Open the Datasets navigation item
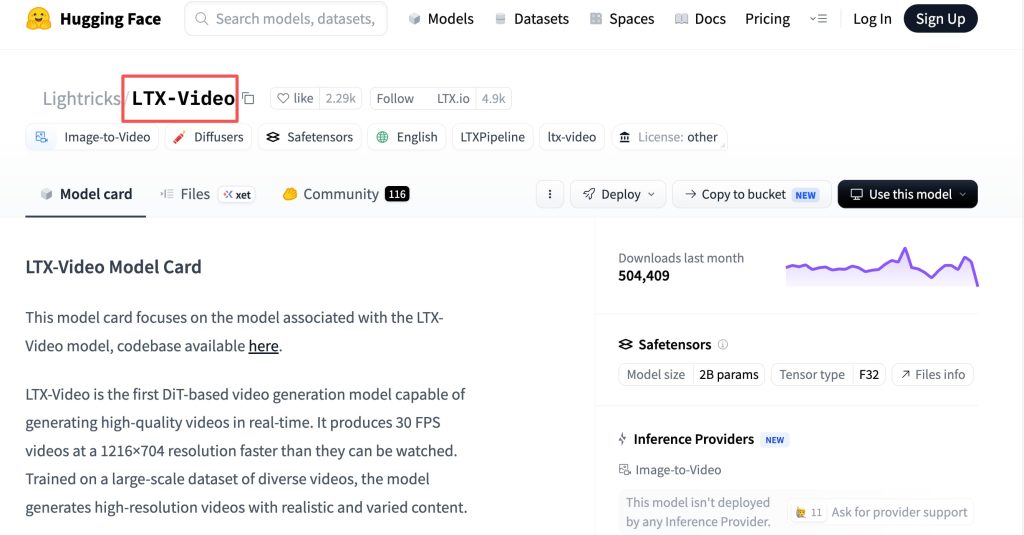This screenshot has width=1024, height=535. pyautogui.click(x=532, y=19)
